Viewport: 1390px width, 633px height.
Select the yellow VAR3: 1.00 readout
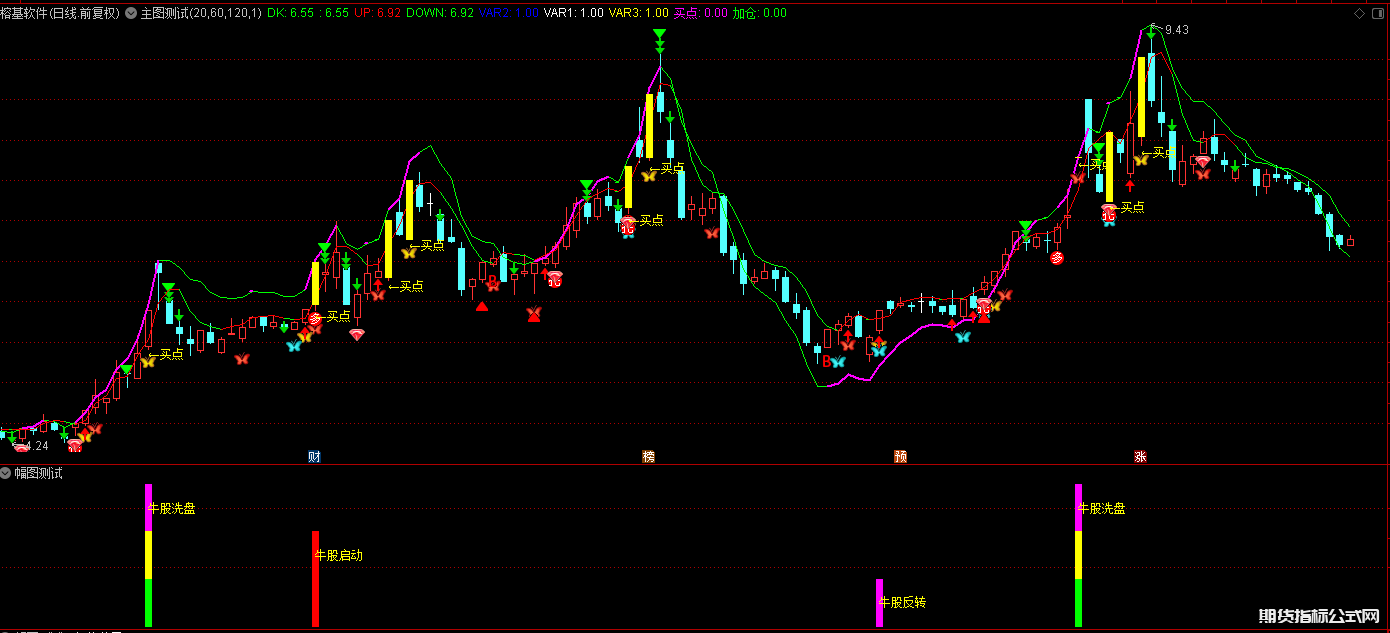(639, 13)
